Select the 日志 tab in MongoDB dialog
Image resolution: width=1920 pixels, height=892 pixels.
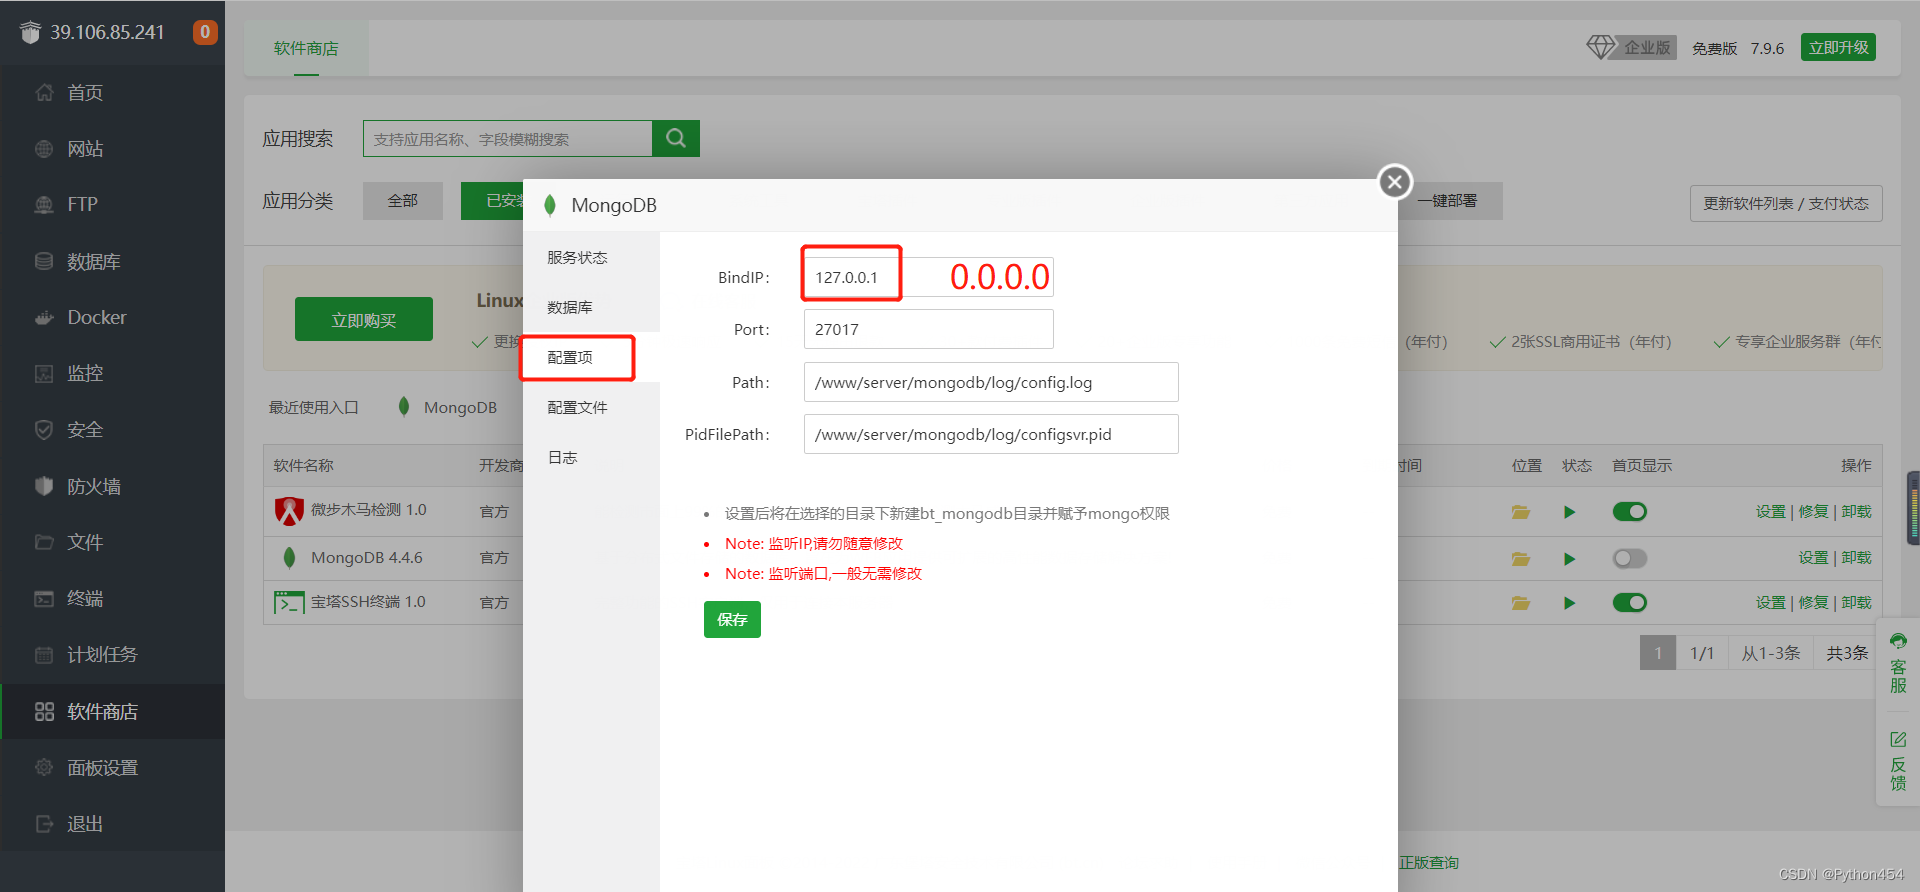(x=591, y=457)
